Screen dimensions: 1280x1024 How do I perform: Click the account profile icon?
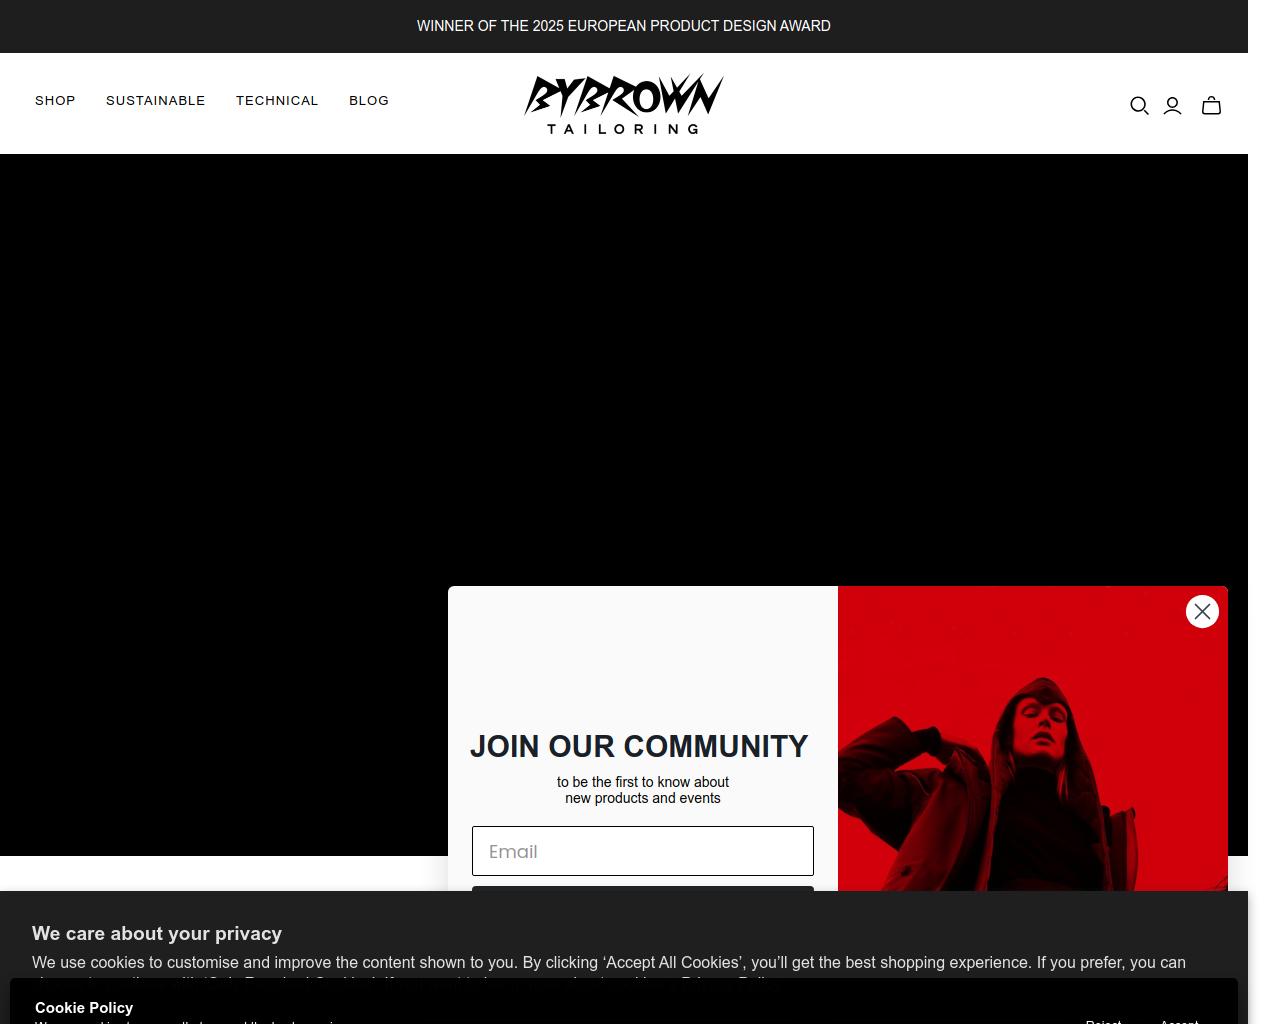[1173, 106]
